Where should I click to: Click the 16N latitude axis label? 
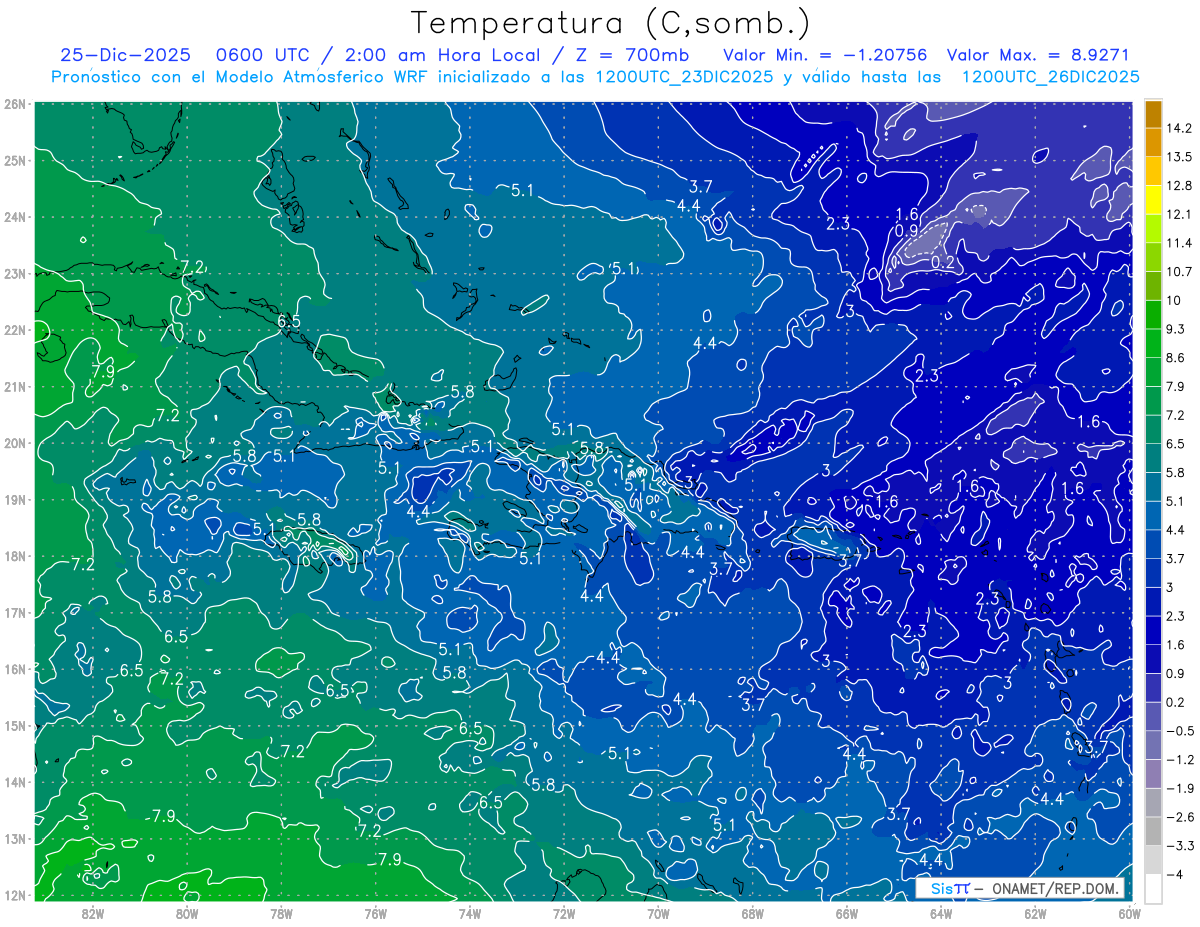coord(15,669)
